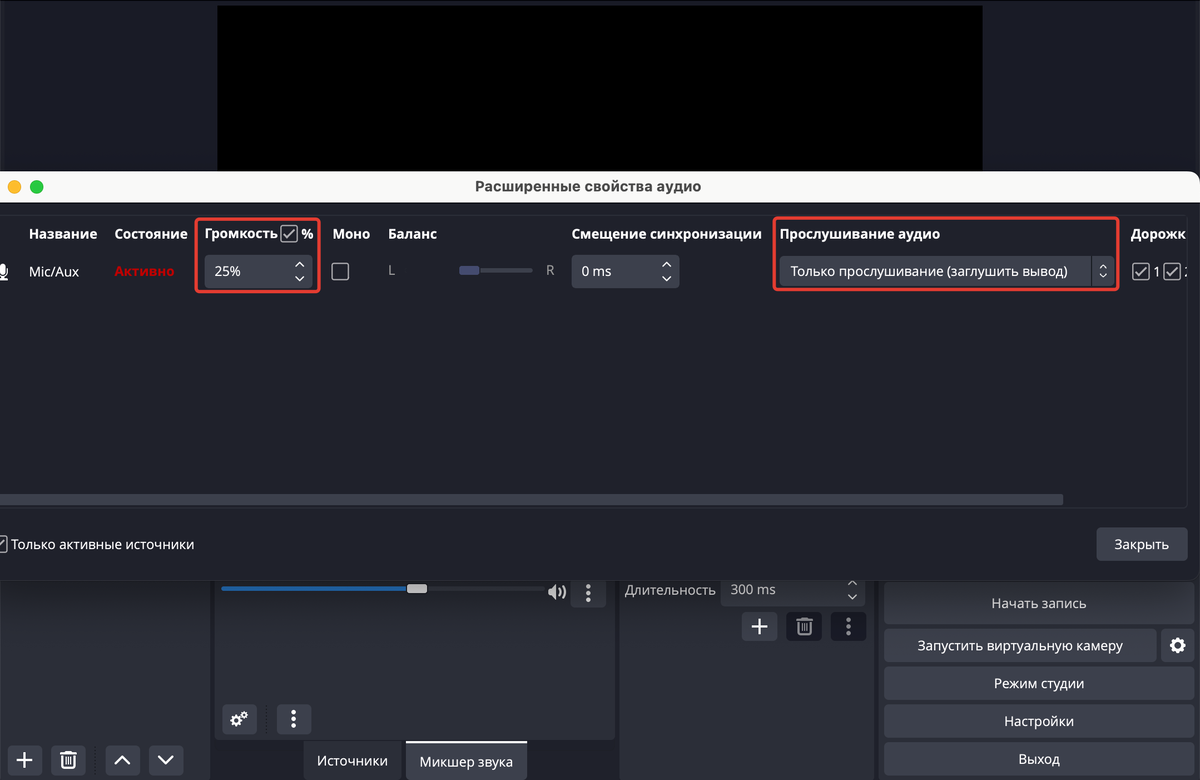Click the Начать запись button
This screenshot has width=1200, height=780.
click(1038, 604)
